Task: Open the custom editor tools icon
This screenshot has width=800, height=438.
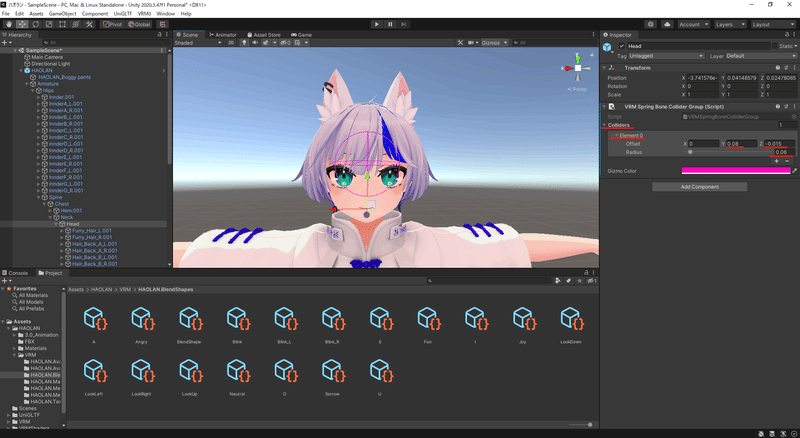Action: (x=89, y=24)
